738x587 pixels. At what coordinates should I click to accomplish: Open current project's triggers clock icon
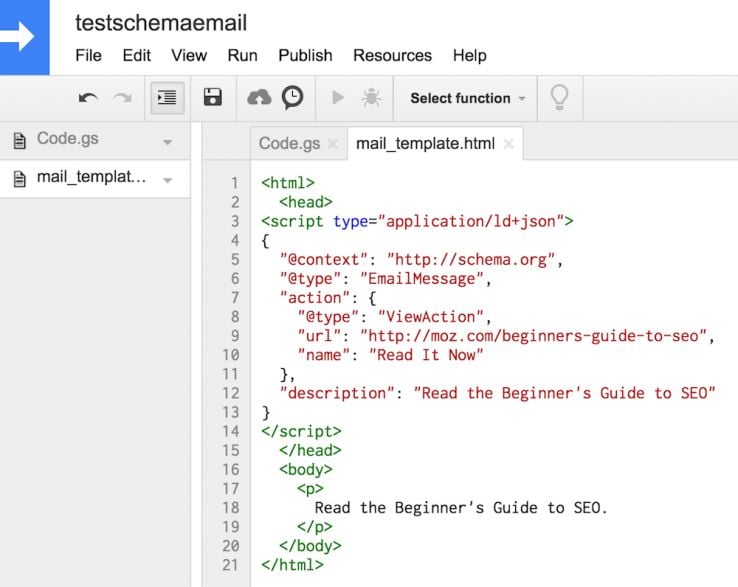[292, 97]
